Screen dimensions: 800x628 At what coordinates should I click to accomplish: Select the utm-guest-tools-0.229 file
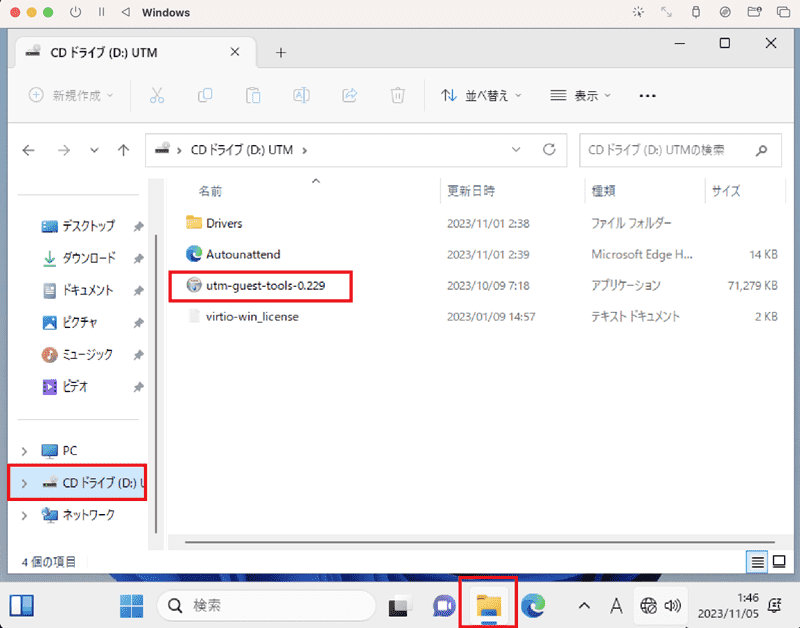coord(265,285)
